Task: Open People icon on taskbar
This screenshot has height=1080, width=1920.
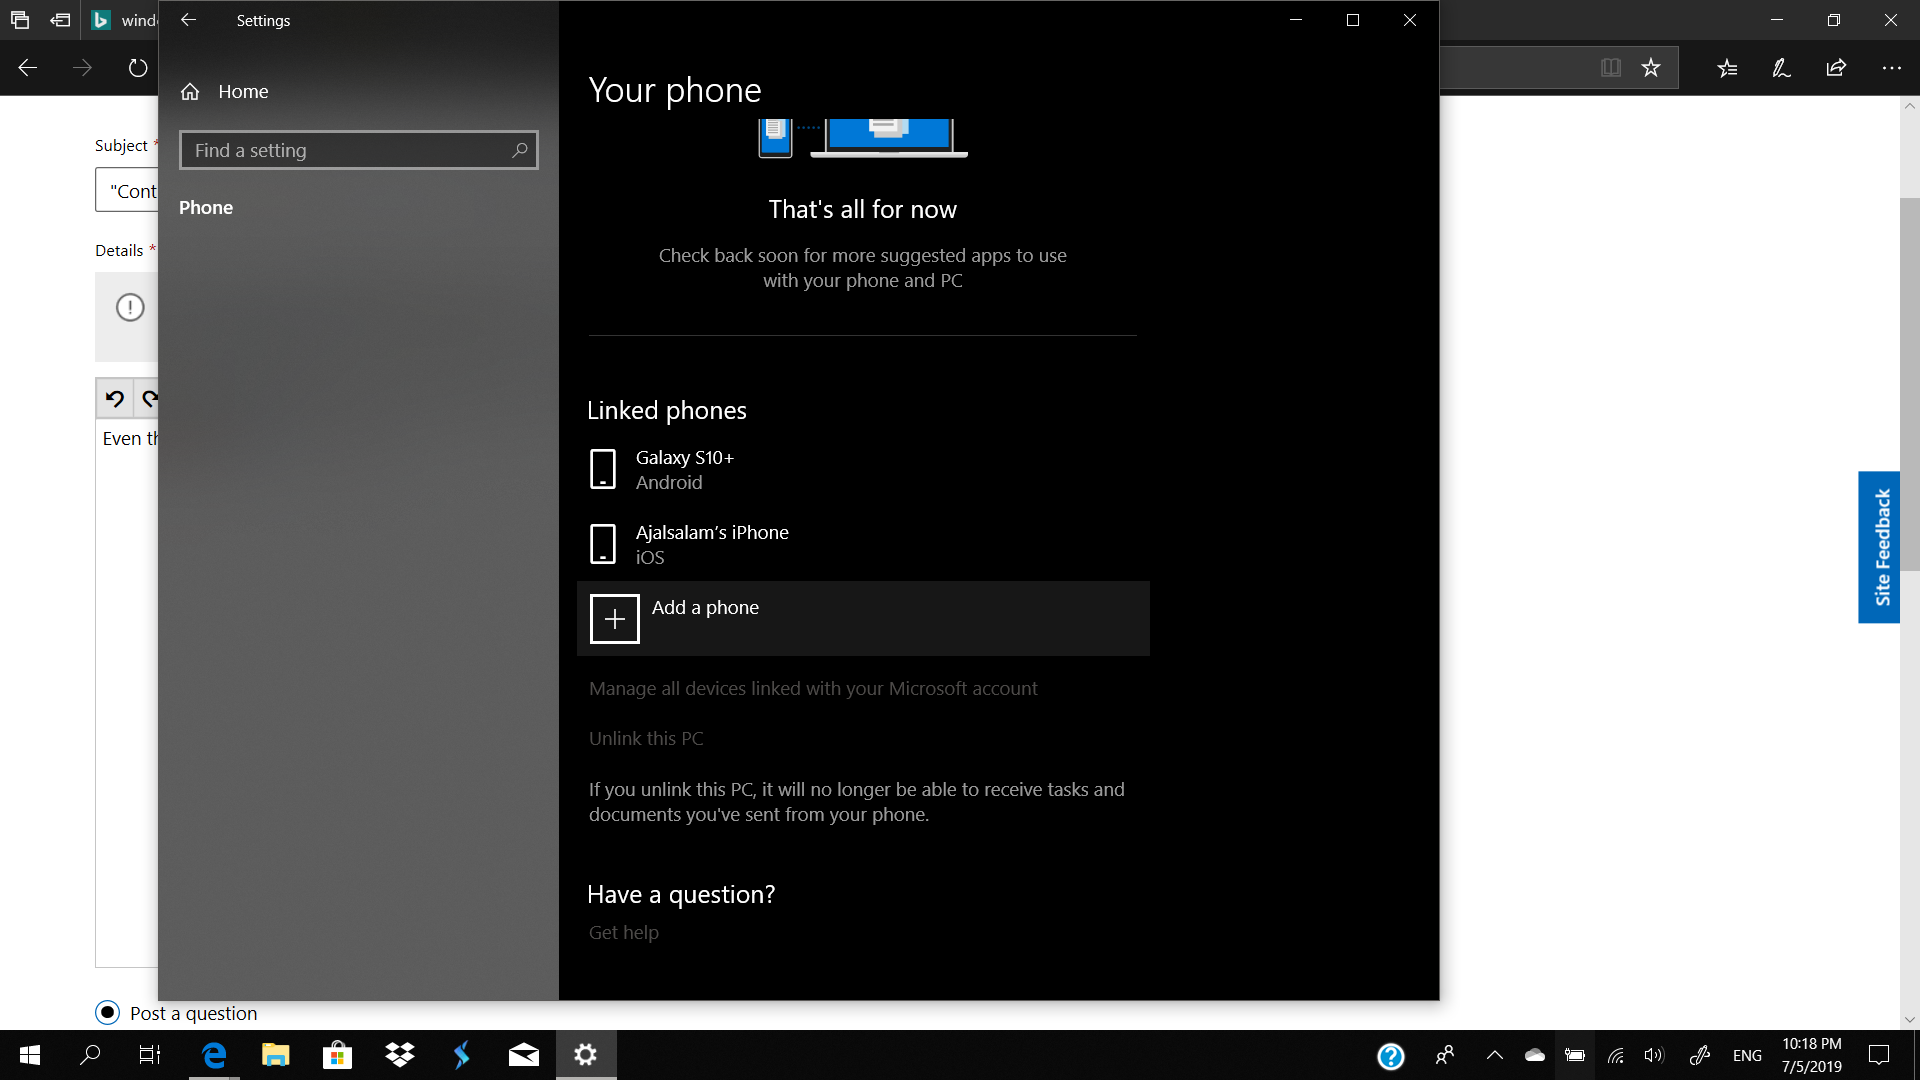Action: pyautogui.click(x=1445, y=1055)
